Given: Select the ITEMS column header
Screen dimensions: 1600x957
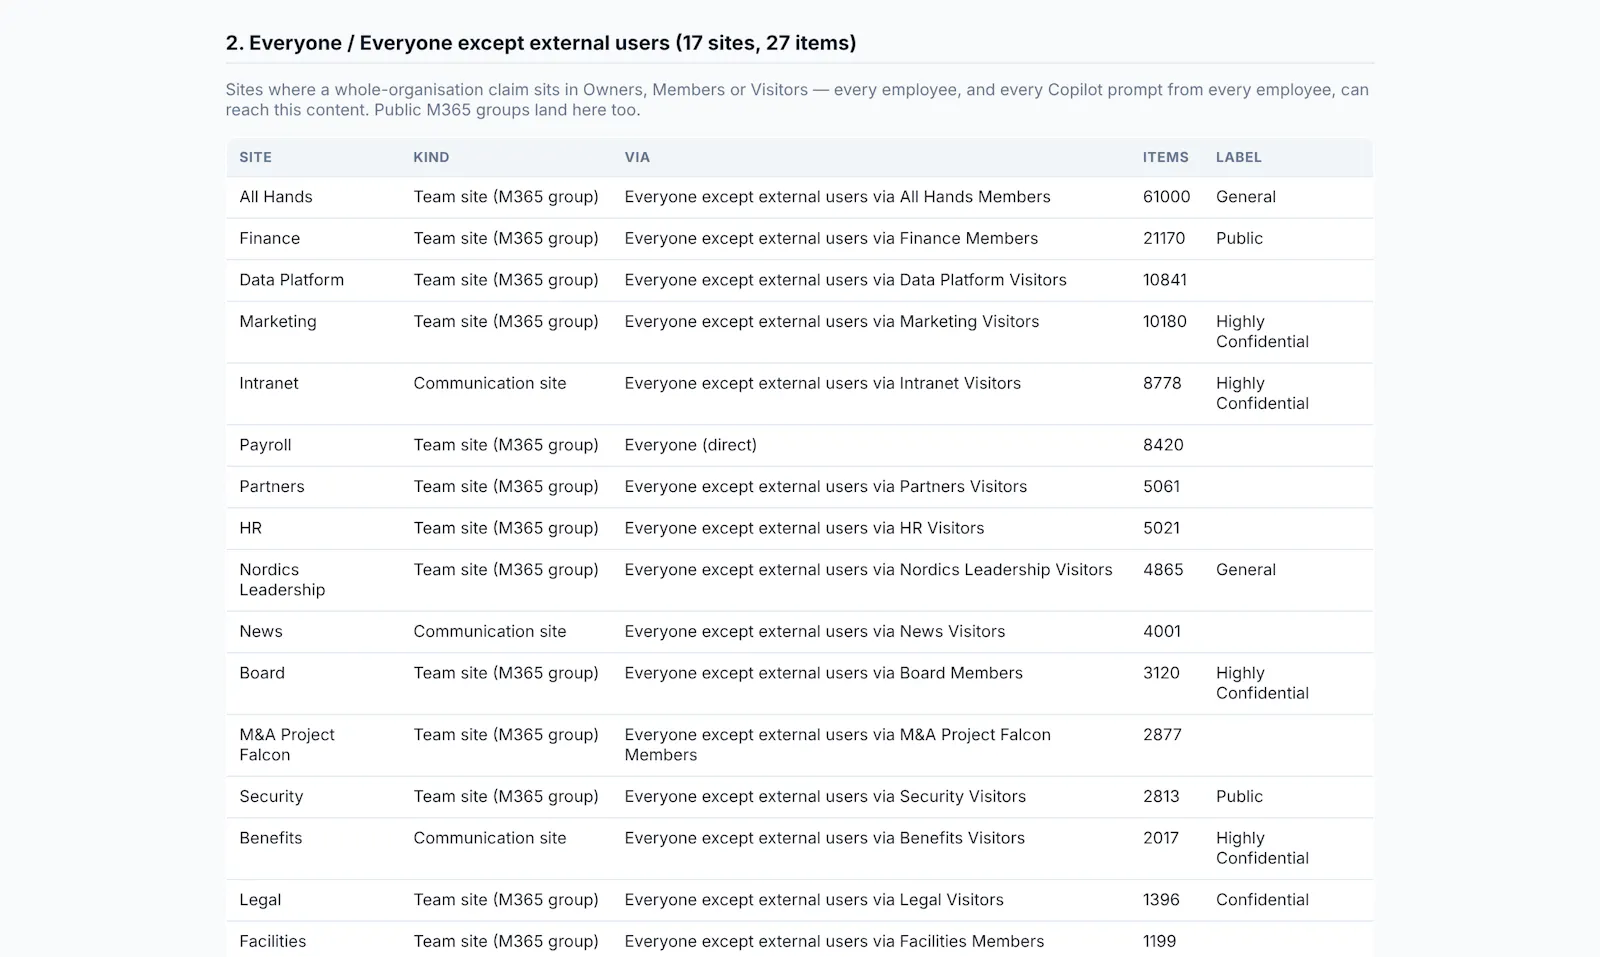Looking at the screenshot, I should (1166, 157).
